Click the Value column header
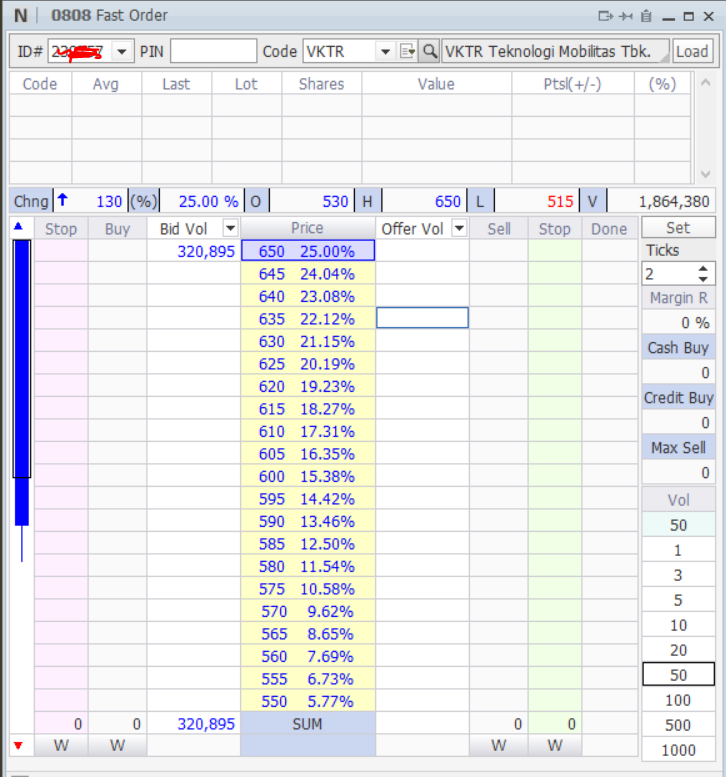Viewport: 726px width, 777px height. click(436, 84)
